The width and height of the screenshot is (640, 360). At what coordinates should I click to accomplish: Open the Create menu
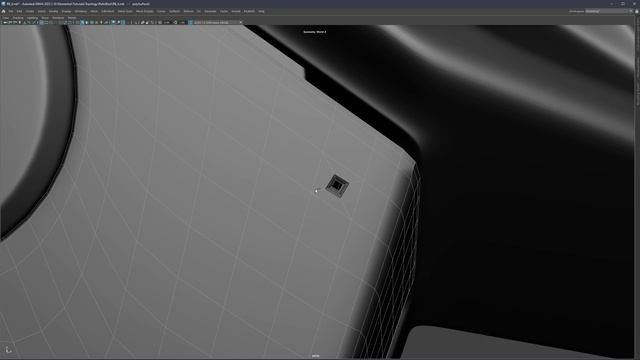coord(30,11)
